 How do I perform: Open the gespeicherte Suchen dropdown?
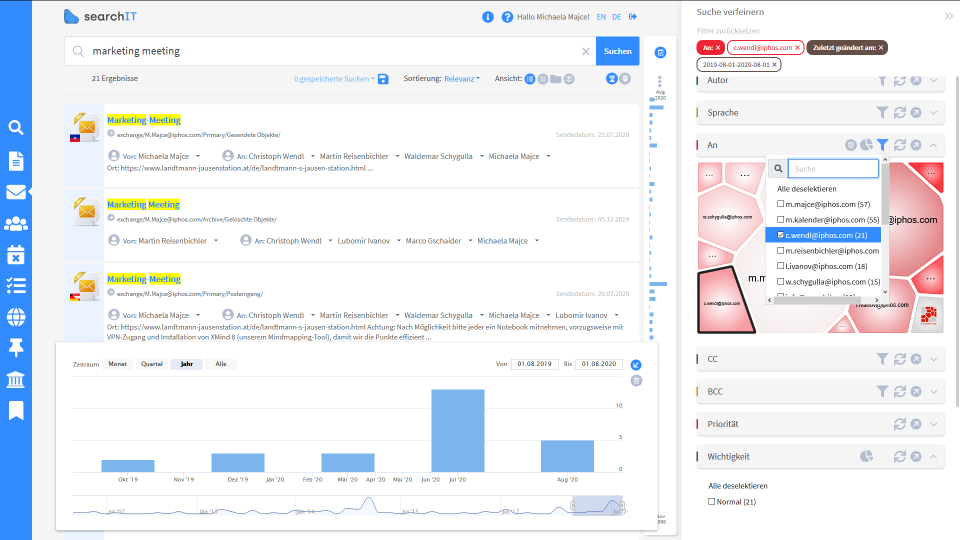[x=334, y=79]
